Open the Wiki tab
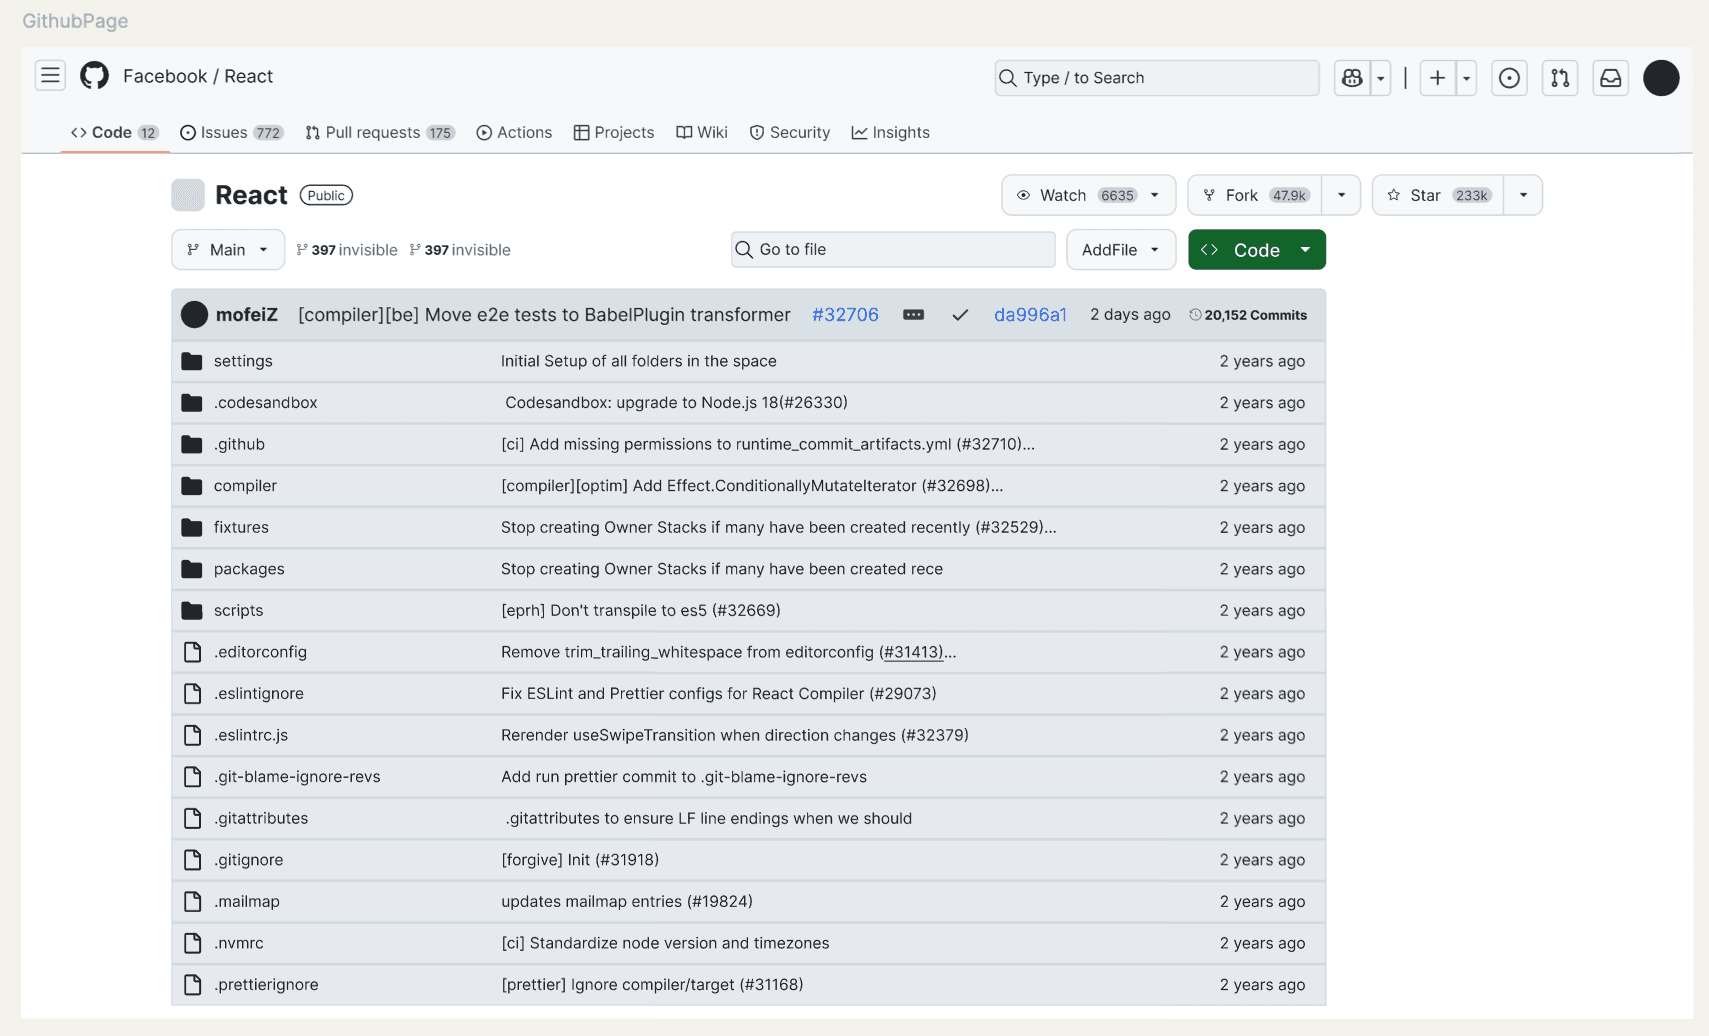 click(702, 132)
